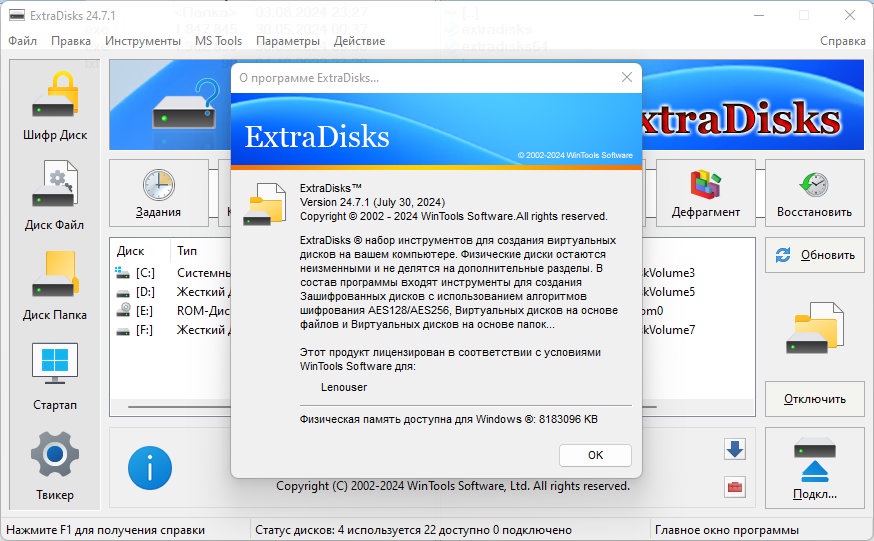Open the Шифр Диск encrypted disk tool
This screenshot has width=874, height=541.
point(55,106)
